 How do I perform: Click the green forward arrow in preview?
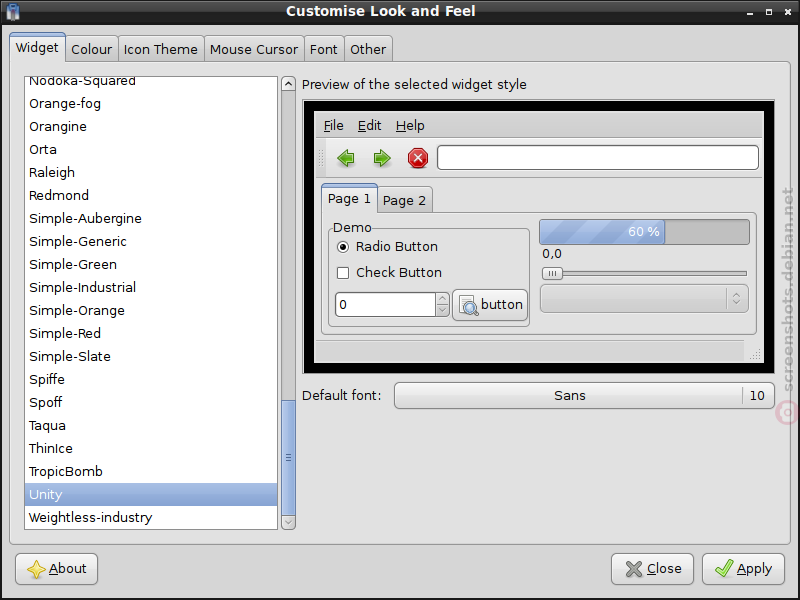point(382,158)
